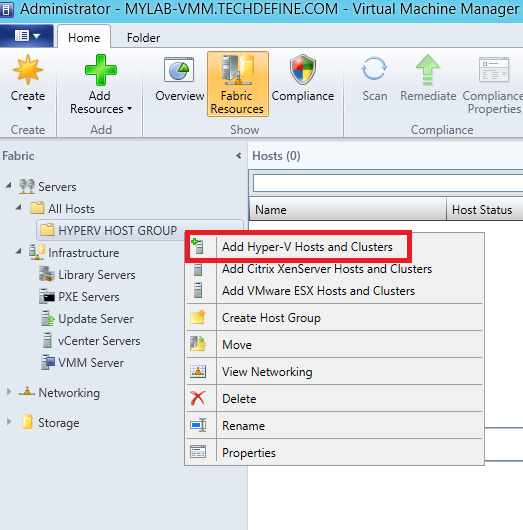
Task: Sort by the Host Status column header
Action: pos(485,209)
